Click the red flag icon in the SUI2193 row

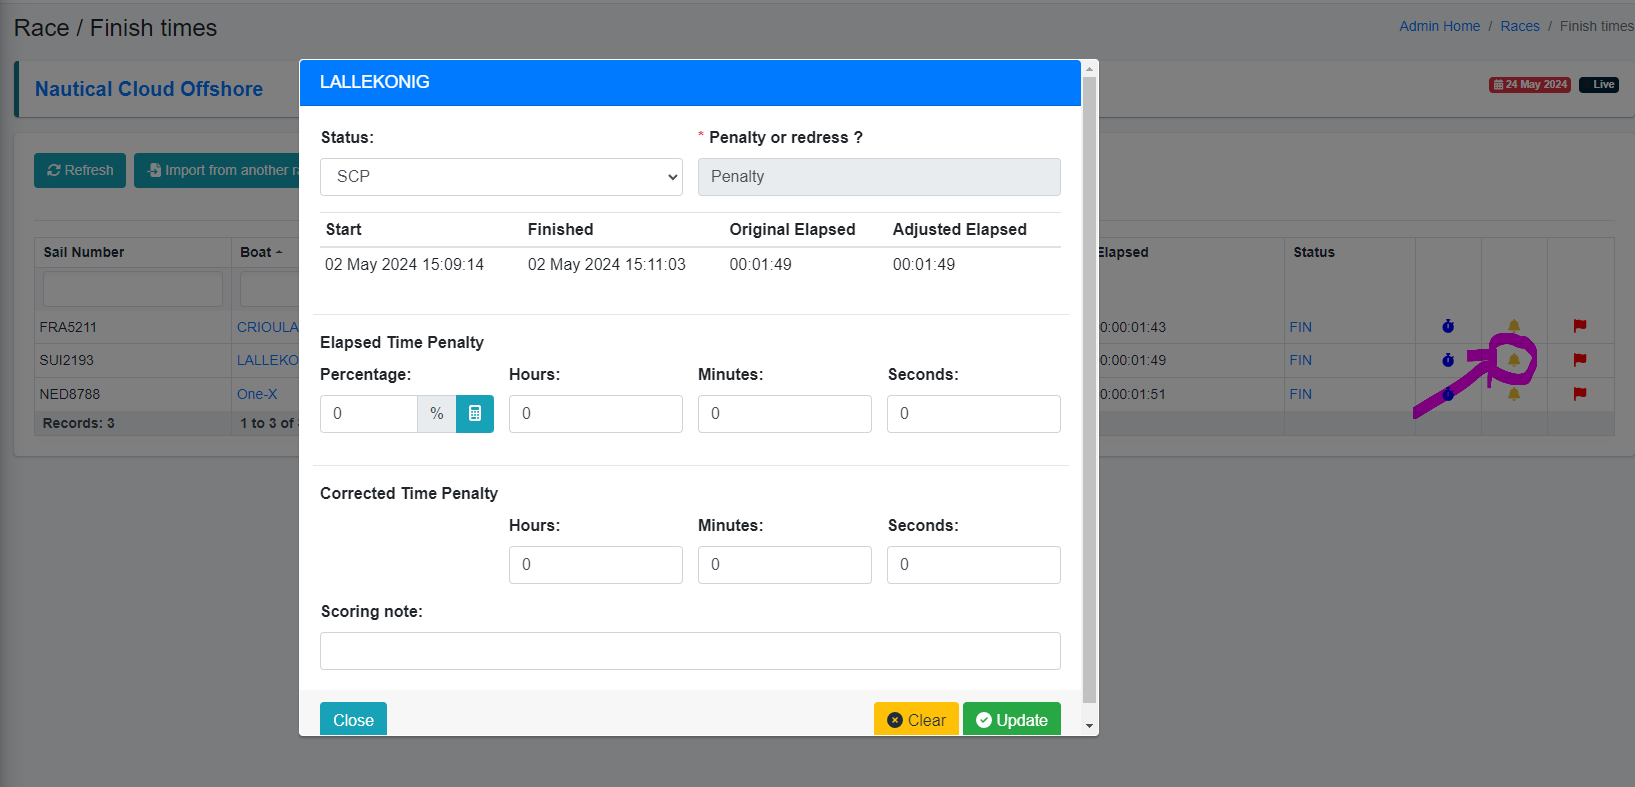tap(1580, 360)
